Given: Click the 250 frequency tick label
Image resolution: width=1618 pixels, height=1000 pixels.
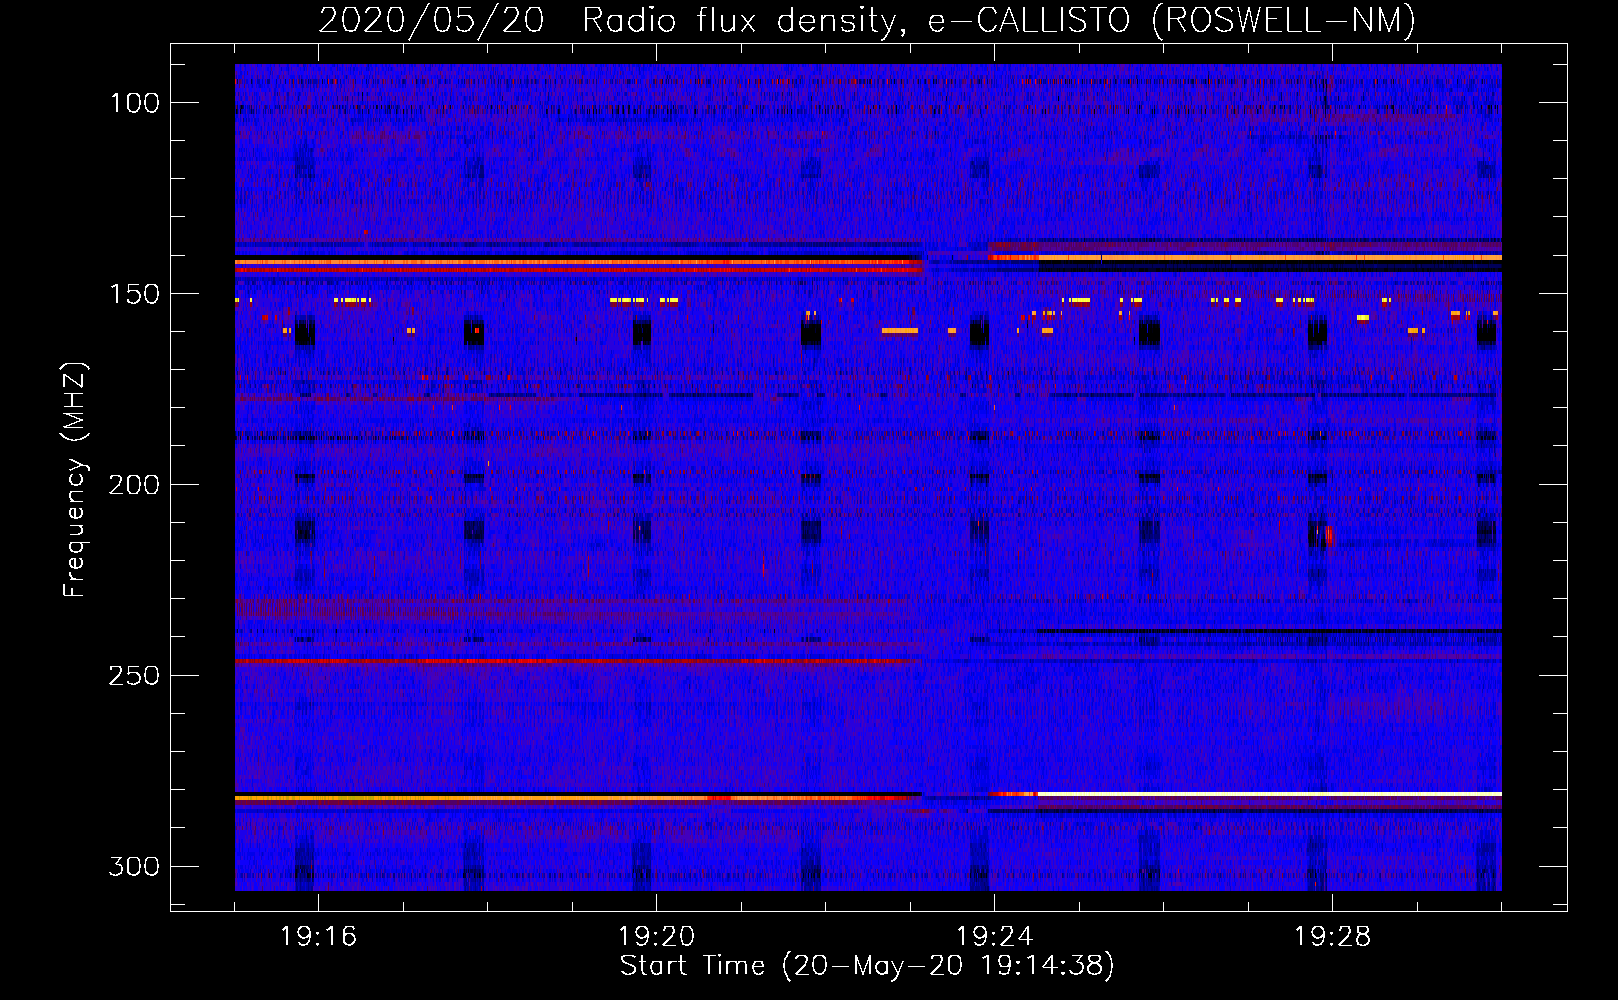Looking at the screenshot, I should (x=134, y=676).
